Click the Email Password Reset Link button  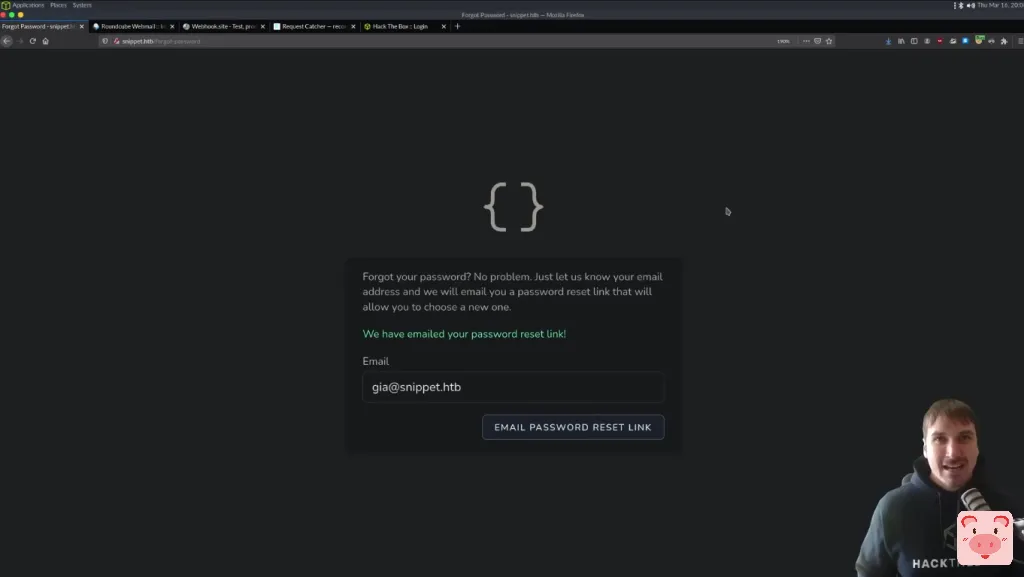tap(573, 427)
